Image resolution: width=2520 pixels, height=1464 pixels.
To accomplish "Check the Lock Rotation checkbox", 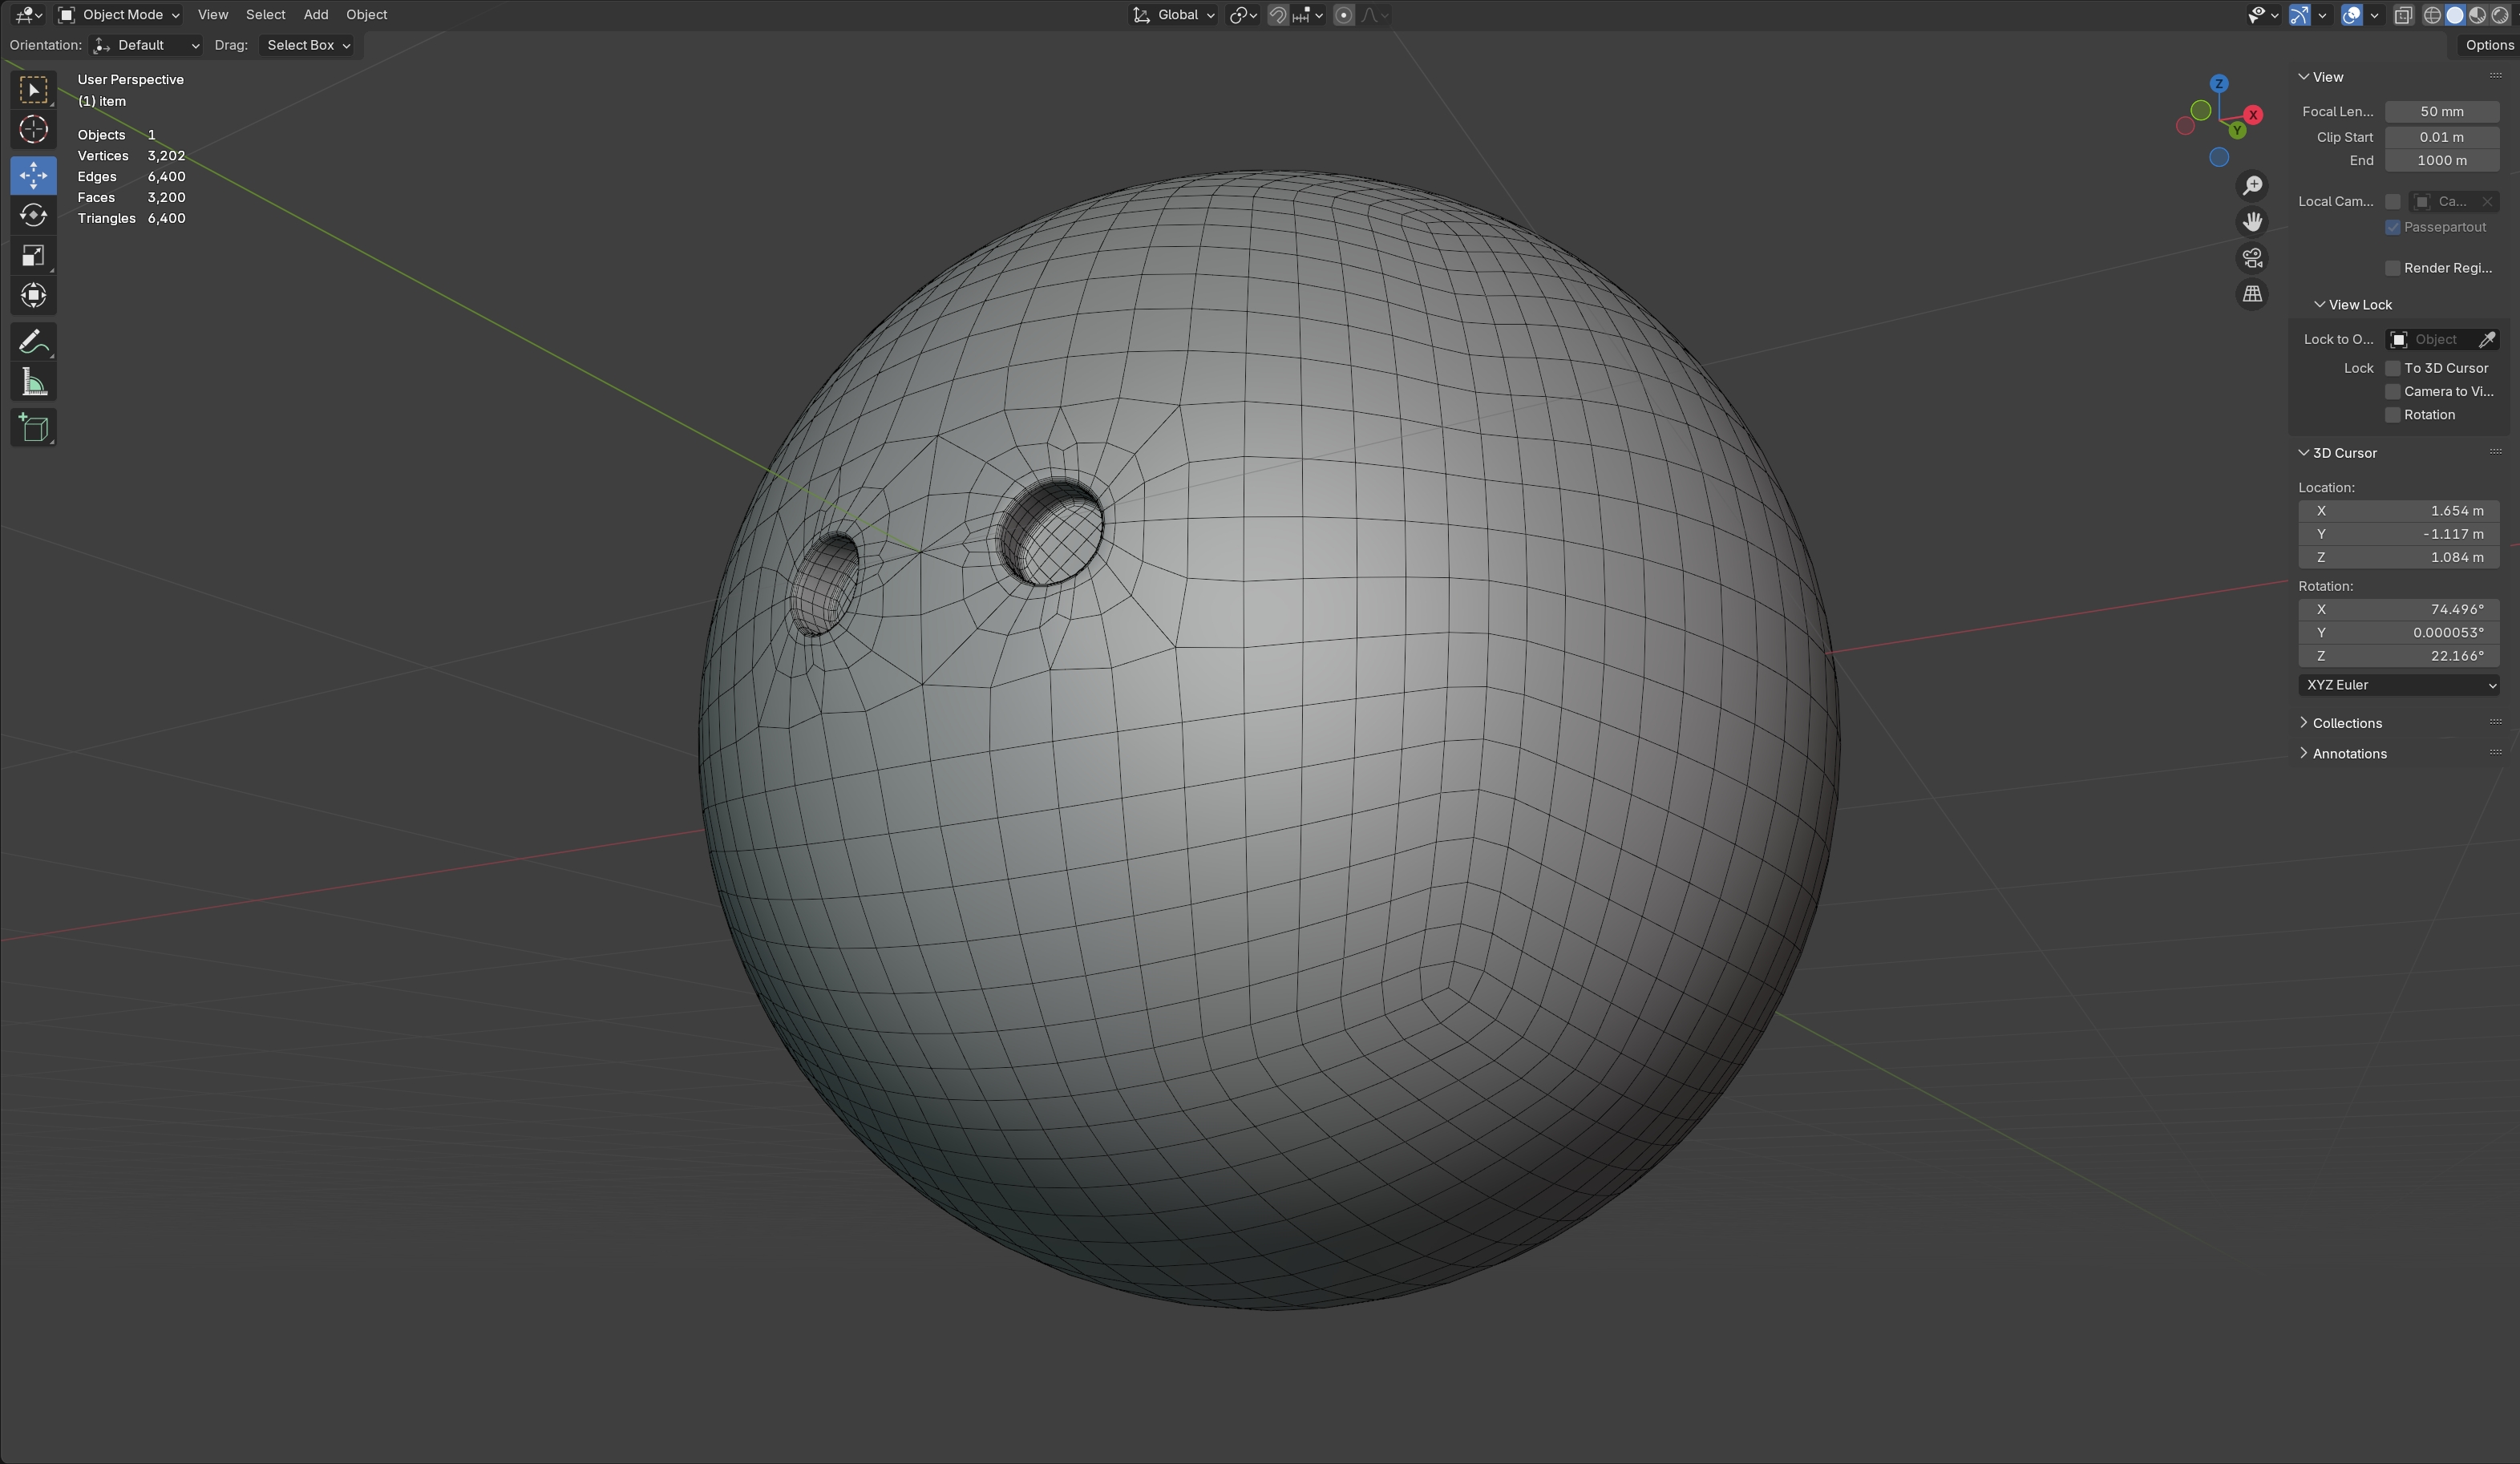I will pyautogui.click(x=2393, y=415).
